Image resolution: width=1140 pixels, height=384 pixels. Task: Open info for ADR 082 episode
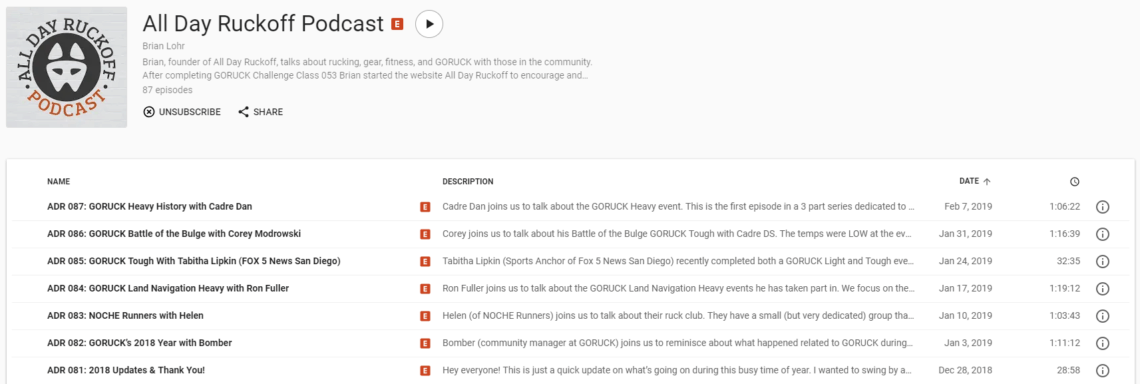[1101, 343]
